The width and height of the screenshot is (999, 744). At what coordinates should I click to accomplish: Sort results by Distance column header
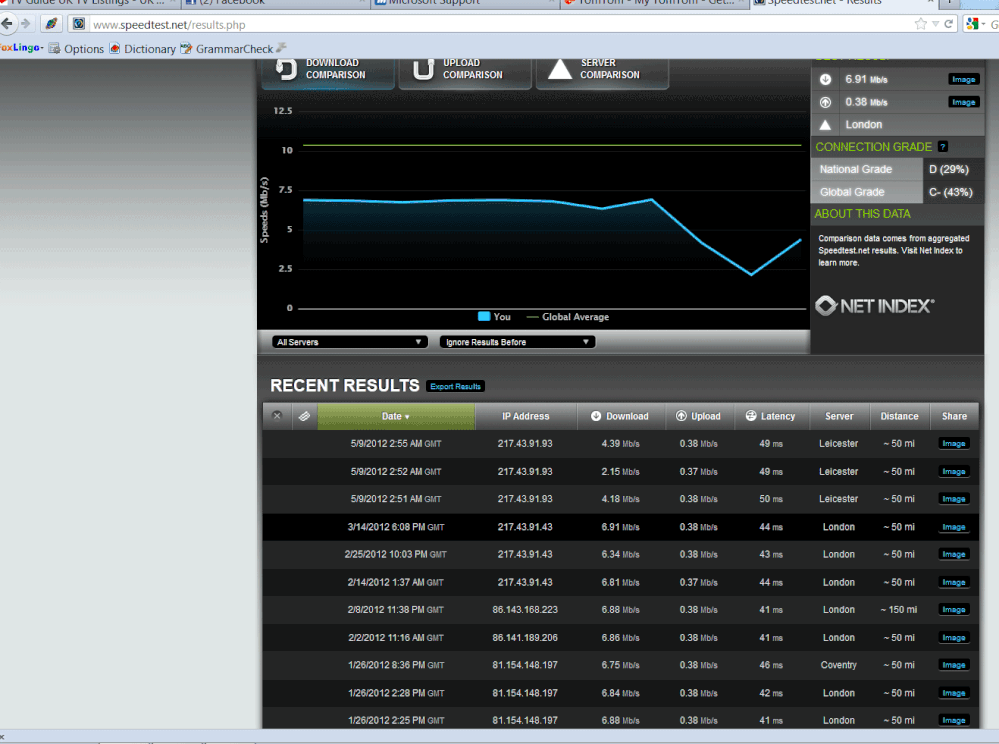(900, 416)
